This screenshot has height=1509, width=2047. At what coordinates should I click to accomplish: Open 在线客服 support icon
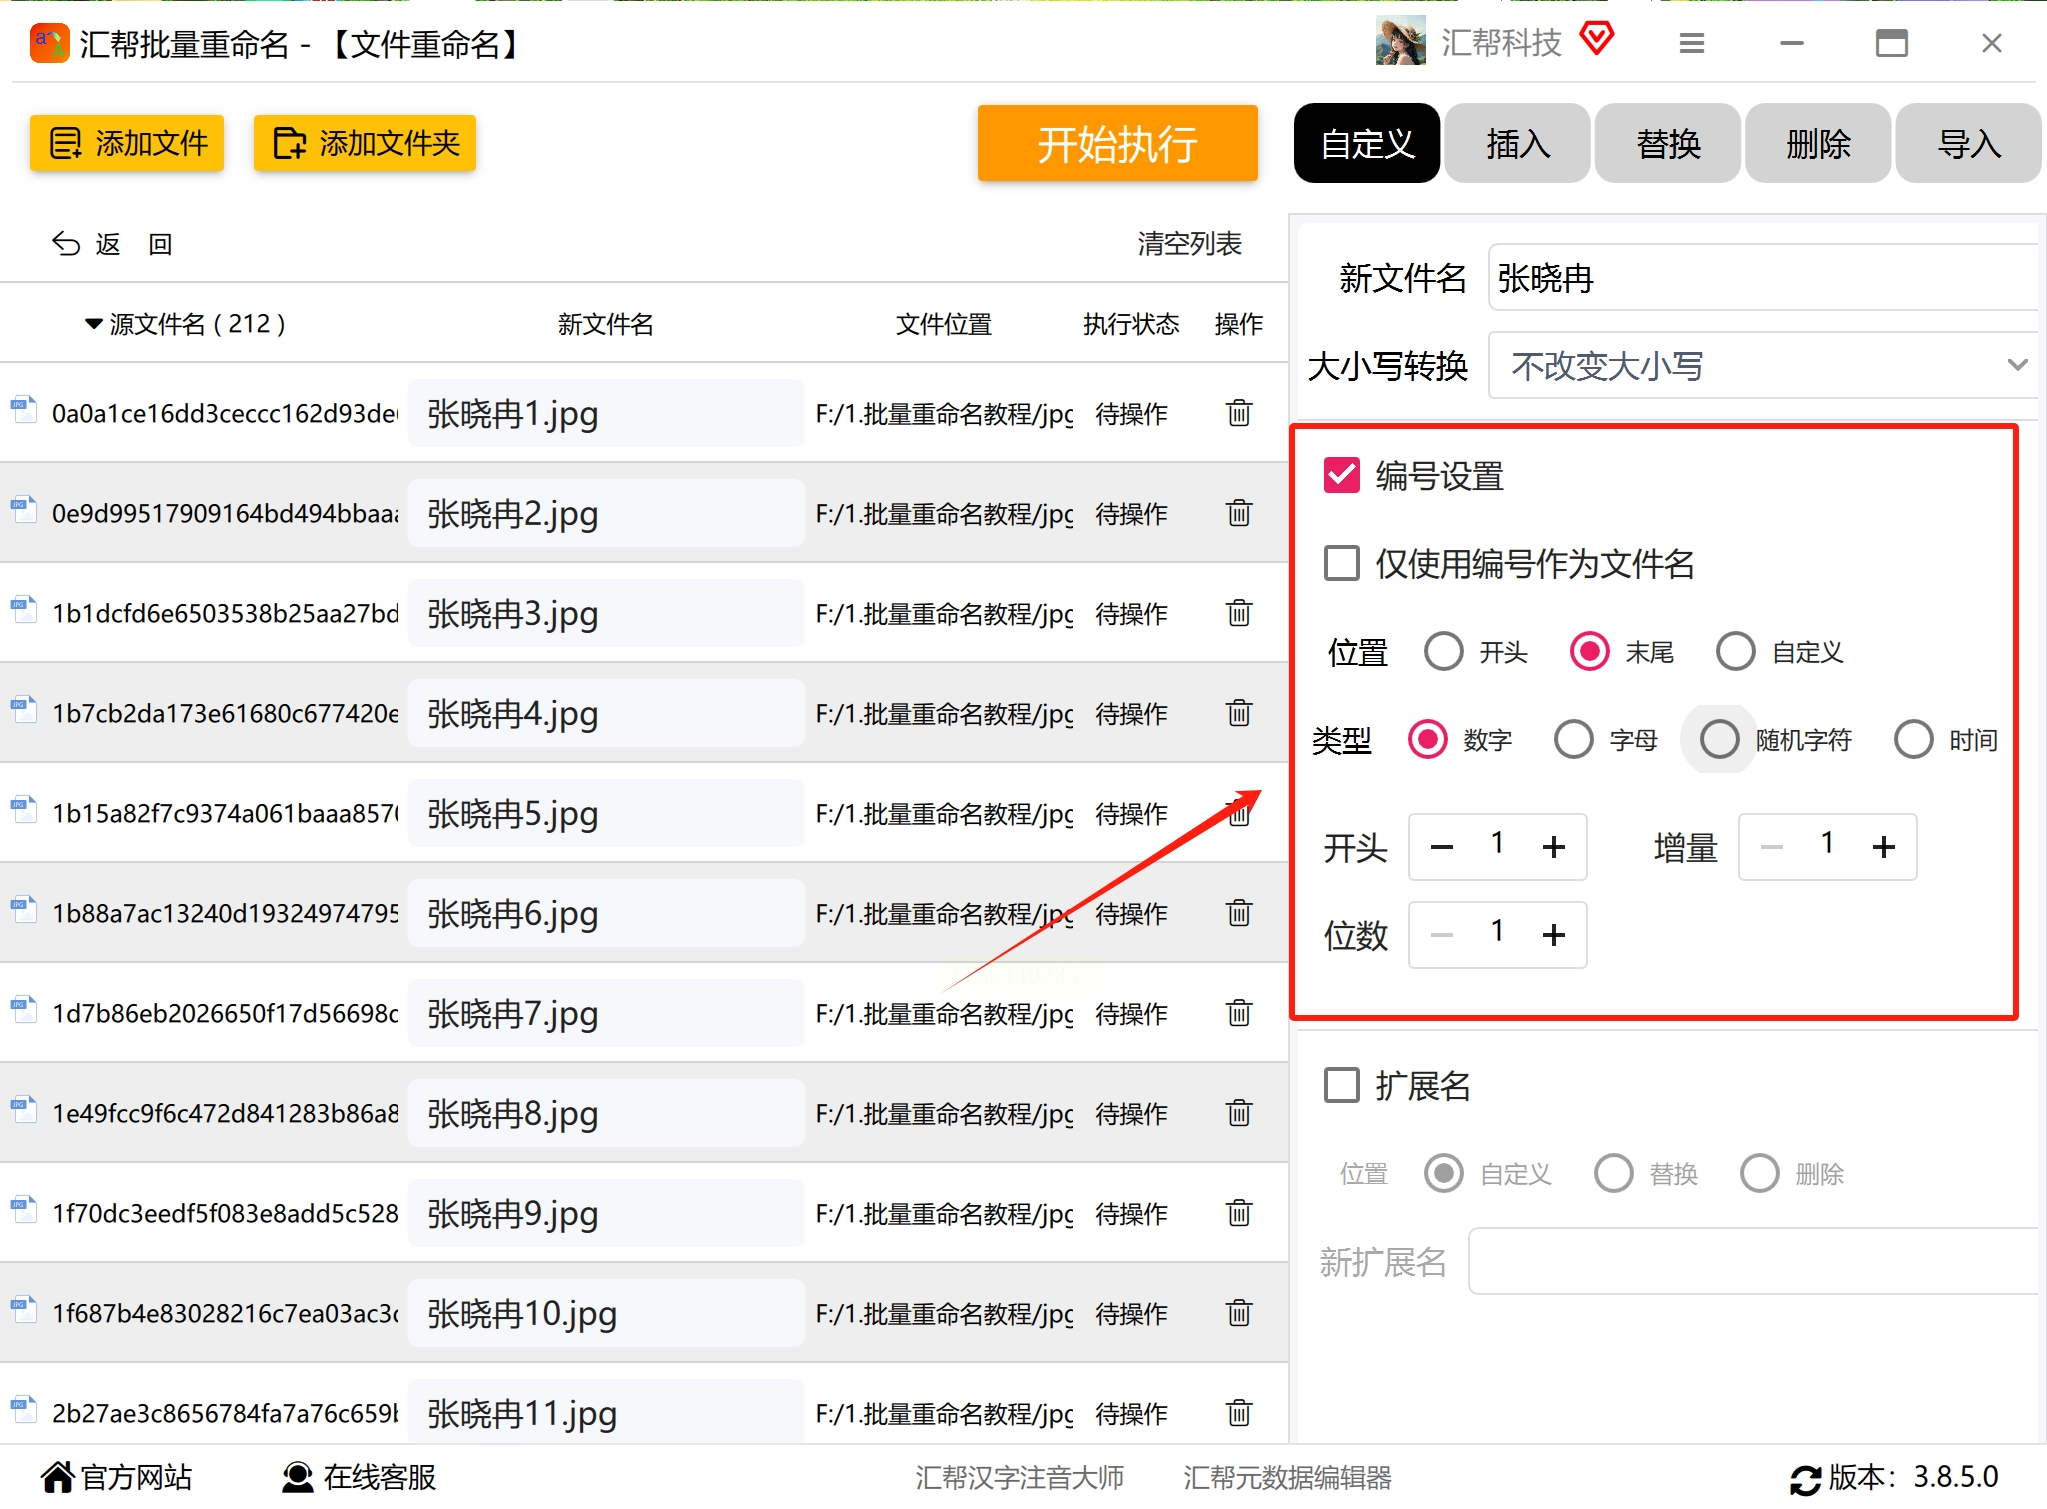[297, 1476]
